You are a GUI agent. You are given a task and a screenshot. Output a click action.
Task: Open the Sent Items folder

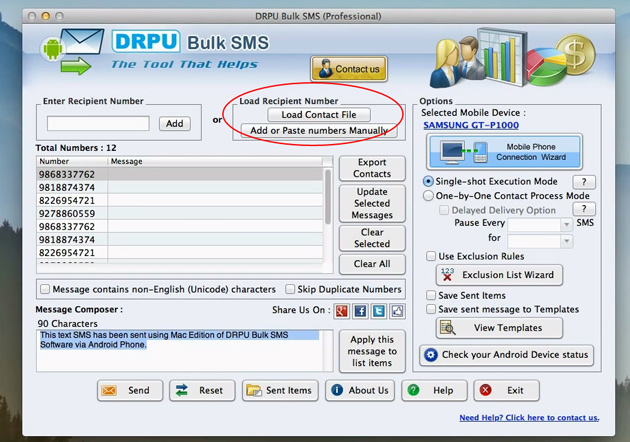280,390
